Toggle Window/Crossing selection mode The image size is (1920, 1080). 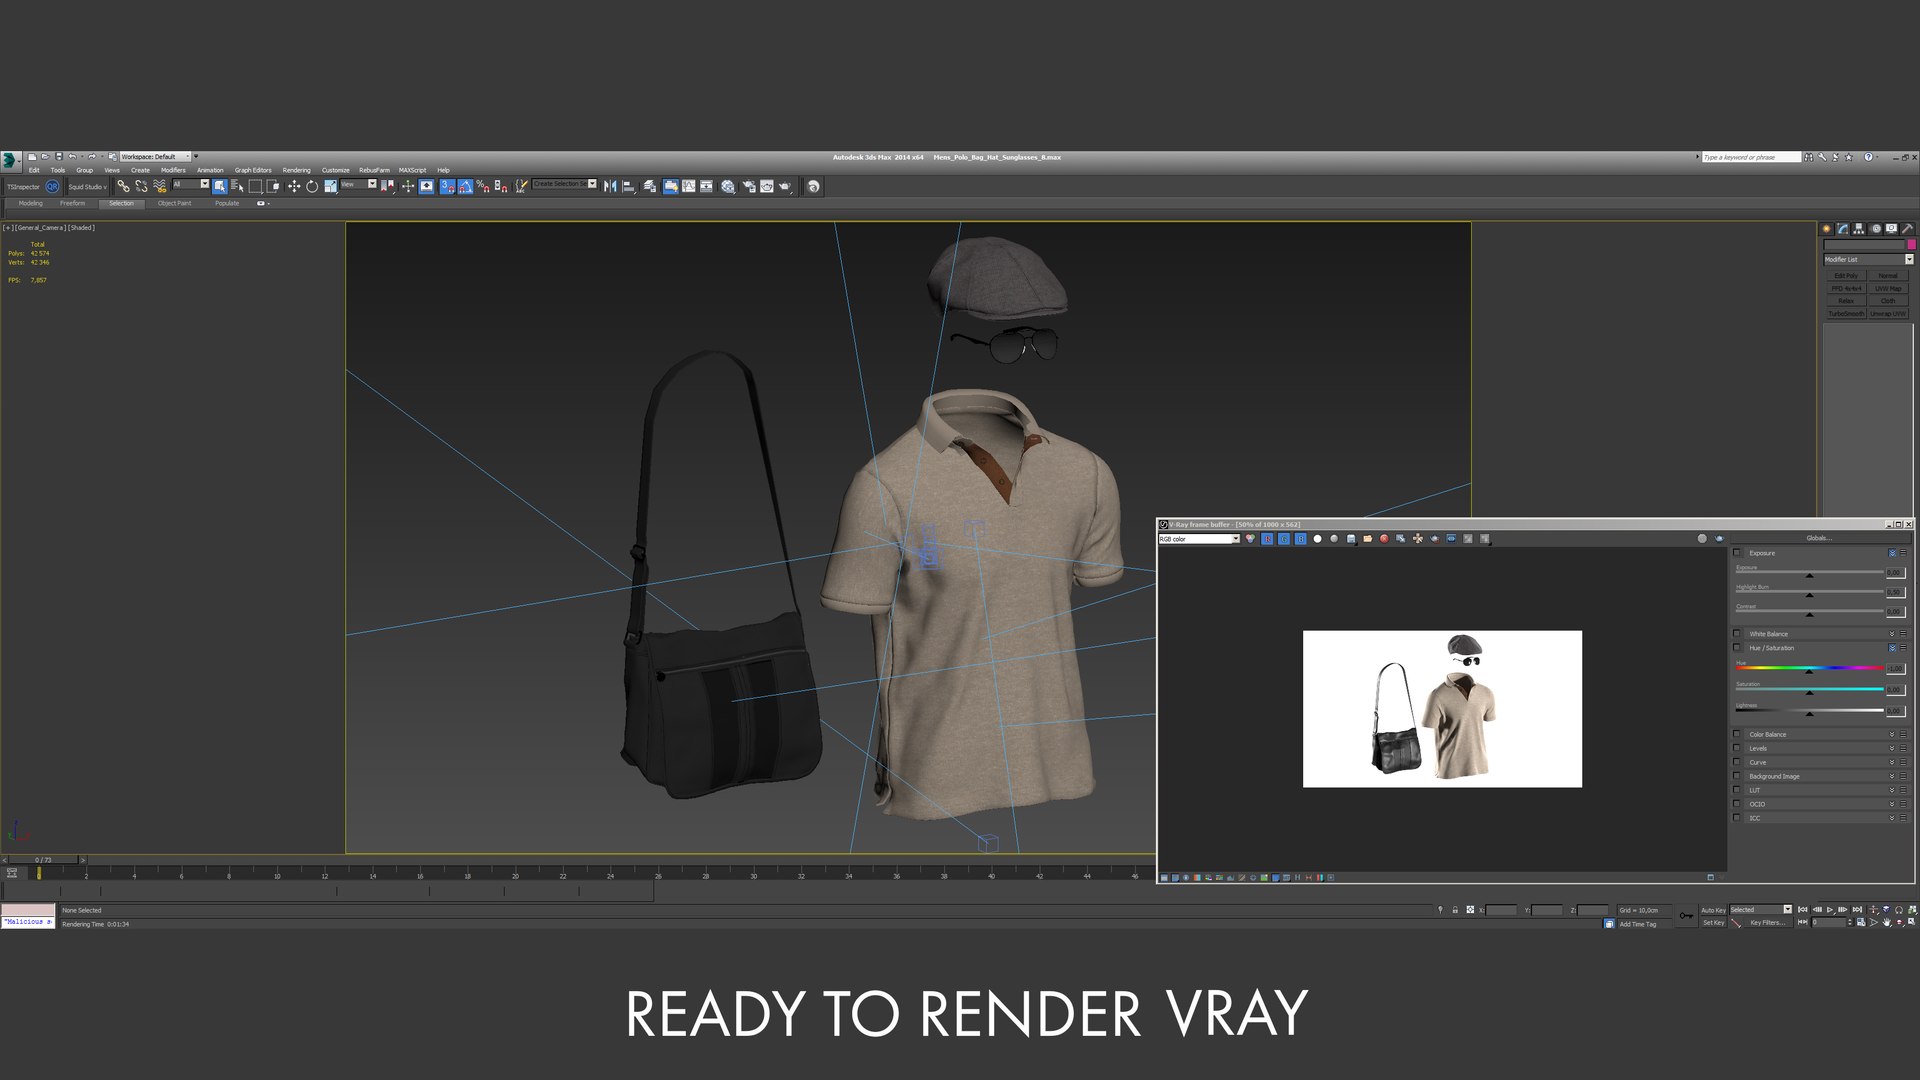273,186
